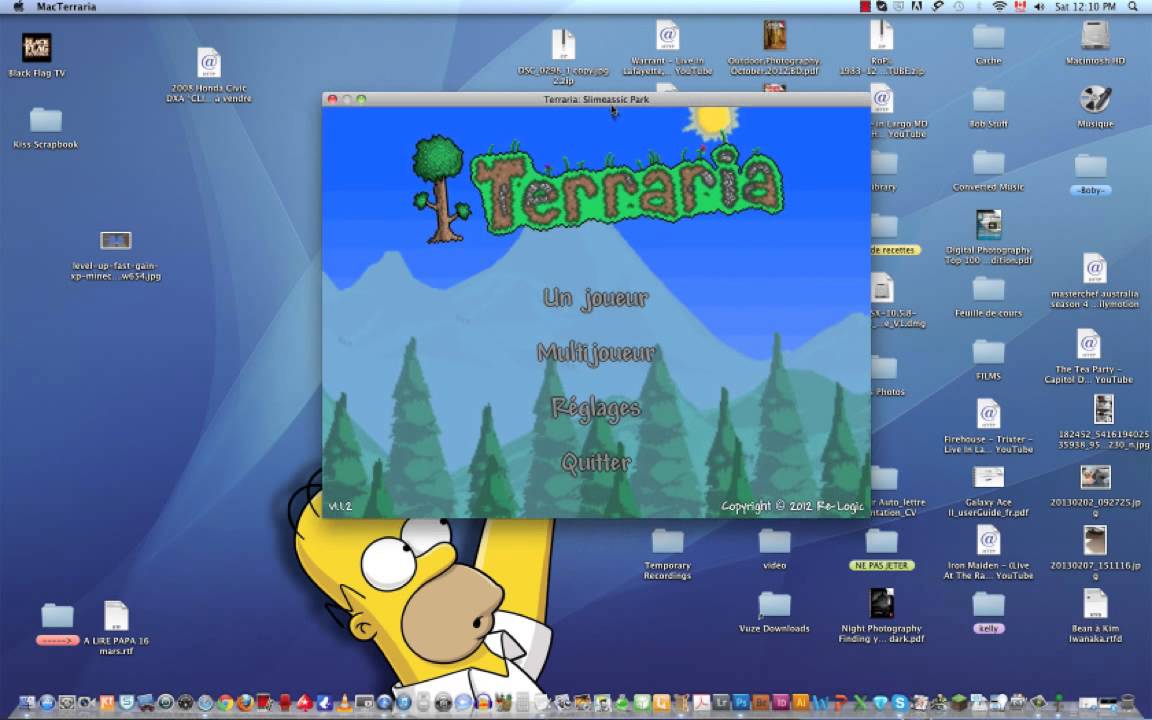1152x720 pixels.
Task: Launch Skype from the Dock
Action: [899, 702]
